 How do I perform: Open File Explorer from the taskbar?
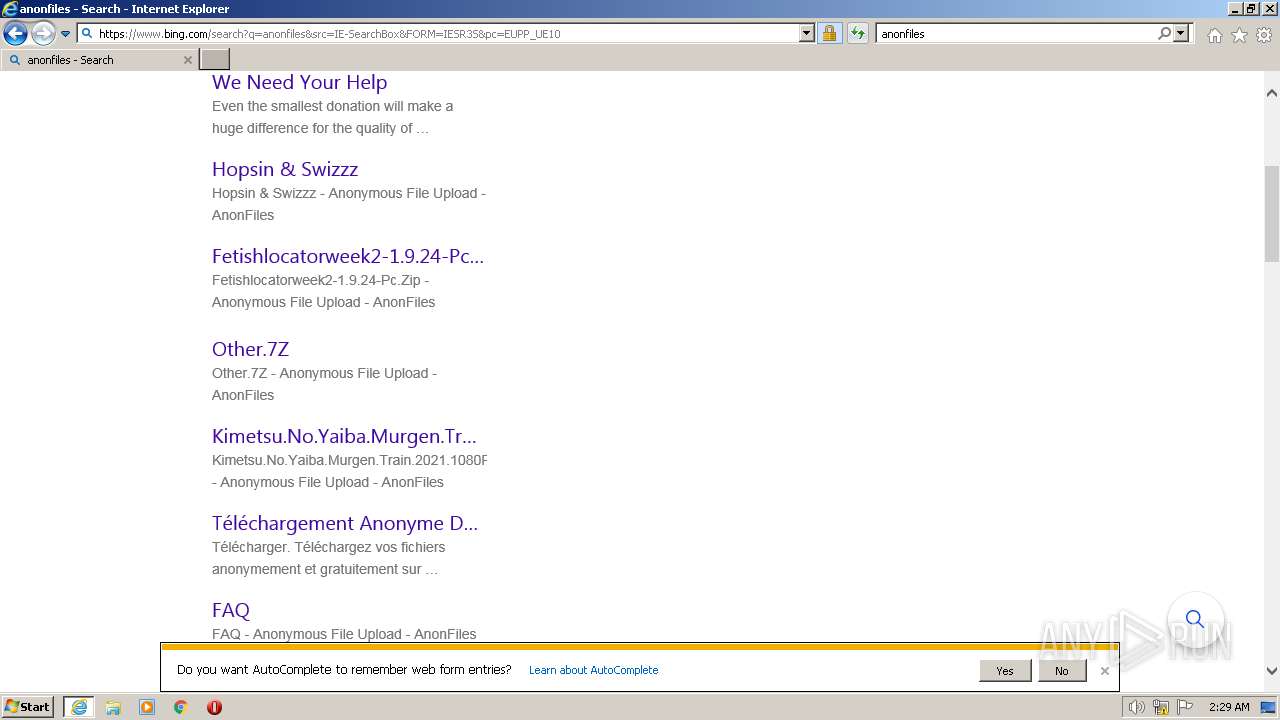113,707
